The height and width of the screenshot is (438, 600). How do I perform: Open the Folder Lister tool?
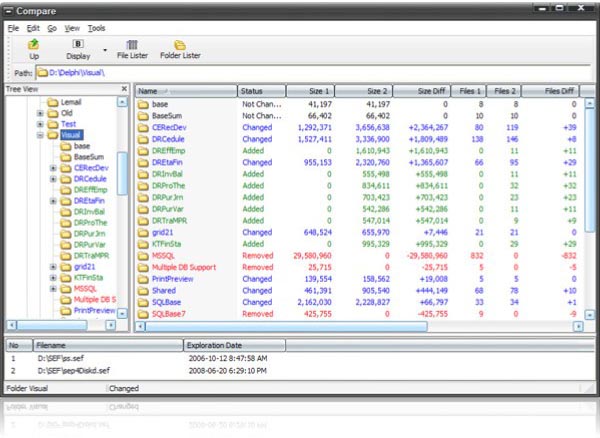point(180,46)
